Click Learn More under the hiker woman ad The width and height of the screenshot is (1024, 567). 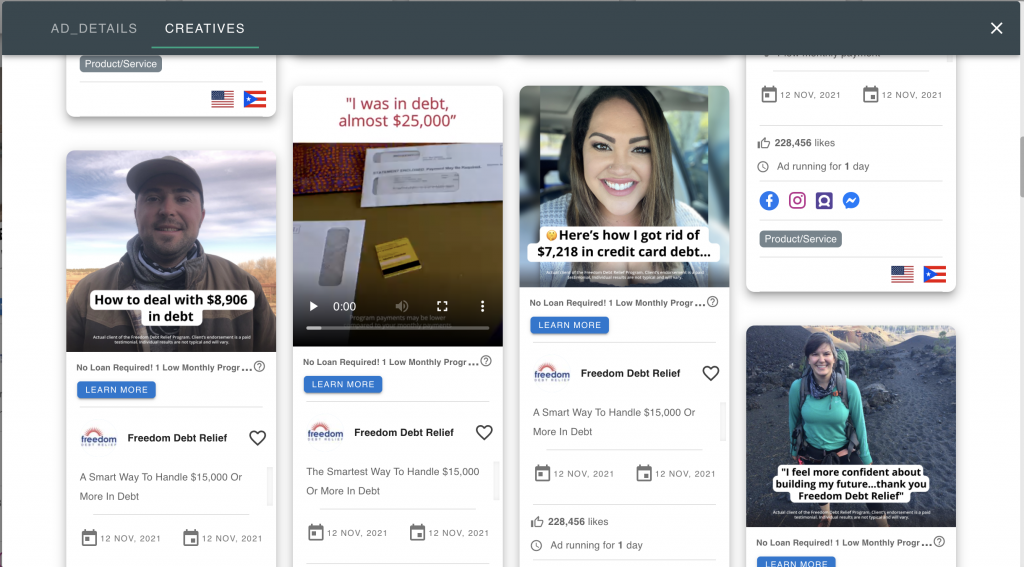coord(796,562)
